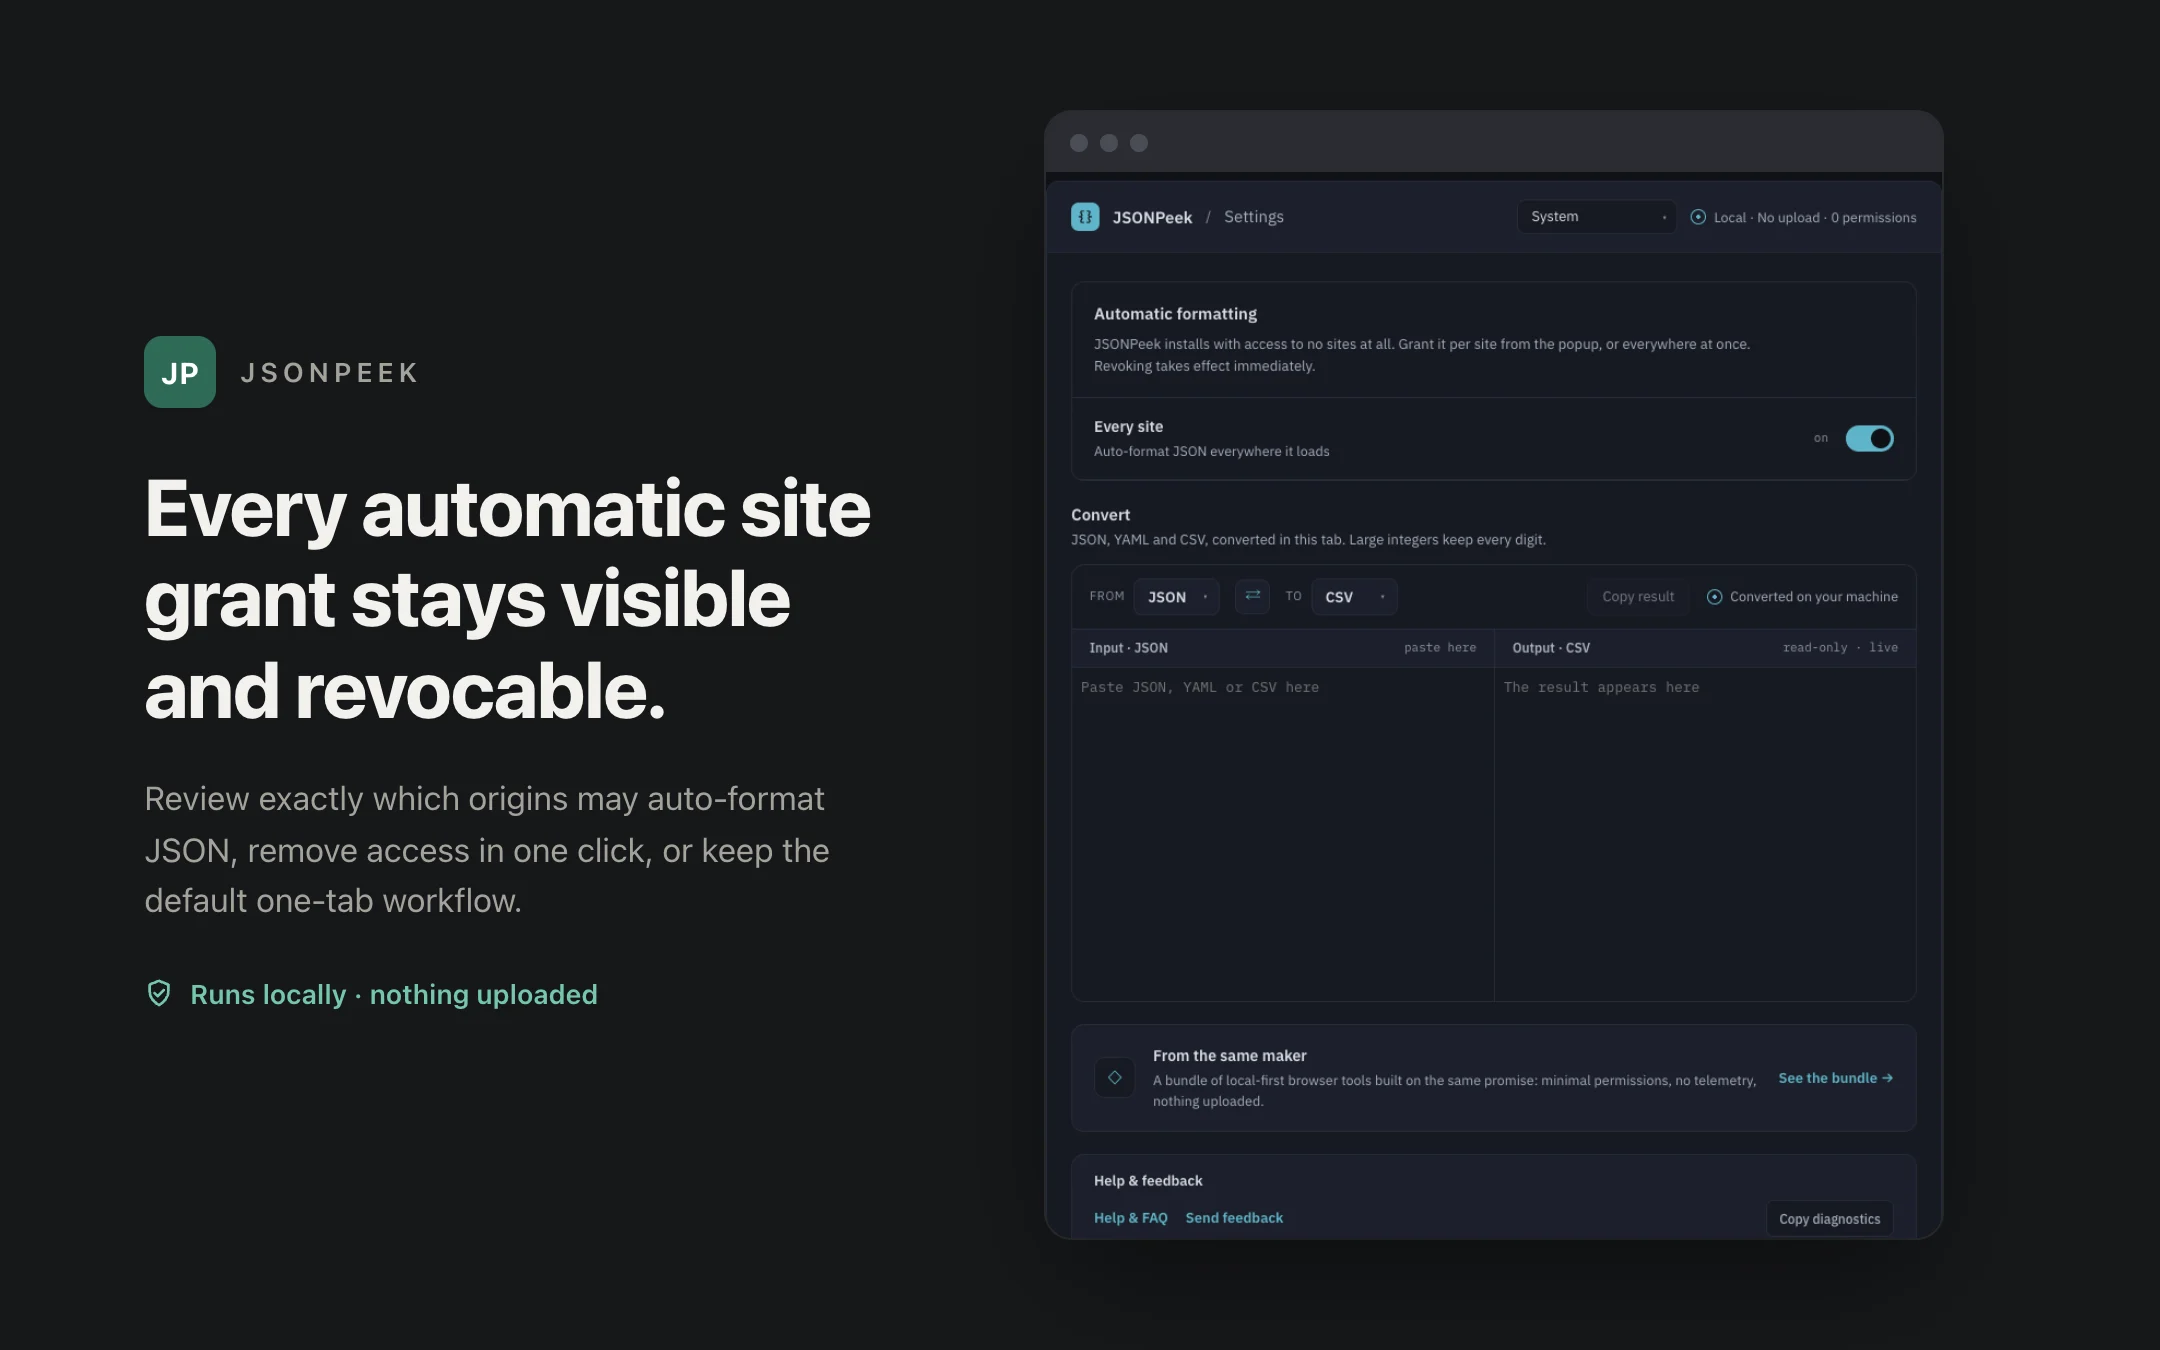Viewport: 2160px width, 1350px height.
Task: Open the TO format dropdown showing CSV
Action: pyautogui.click(x=1354, y=597)
